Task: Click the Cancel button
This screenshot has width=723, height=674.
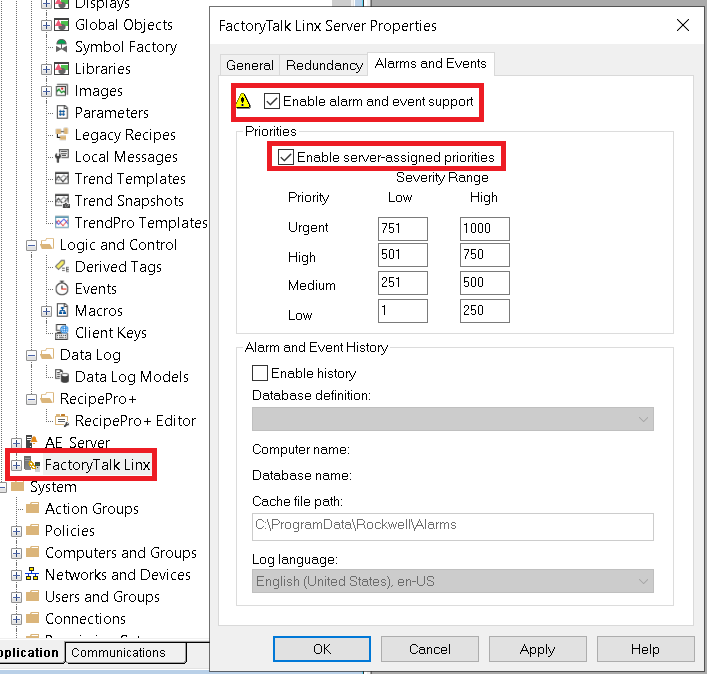Action: [430, 649]
